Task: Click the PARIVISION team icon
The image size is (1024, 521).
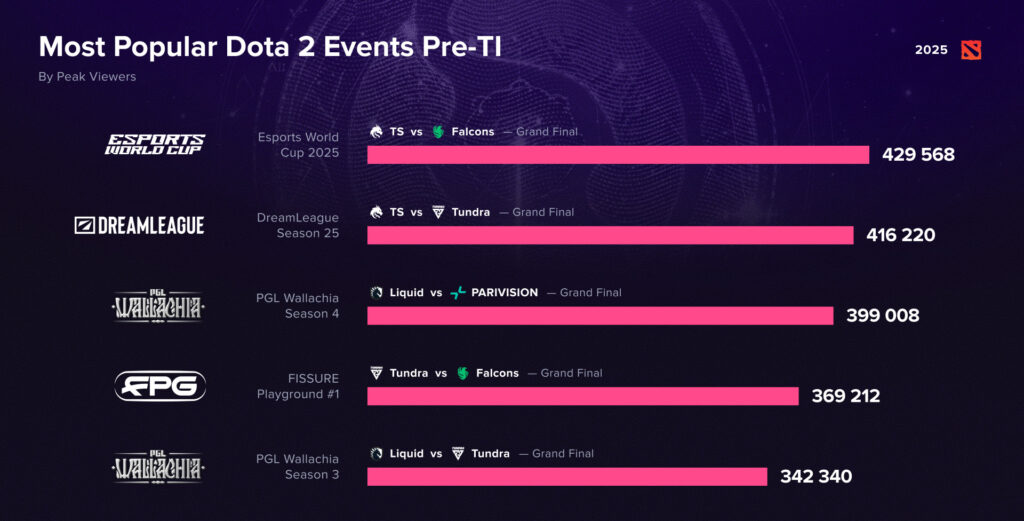Action: 458,292
